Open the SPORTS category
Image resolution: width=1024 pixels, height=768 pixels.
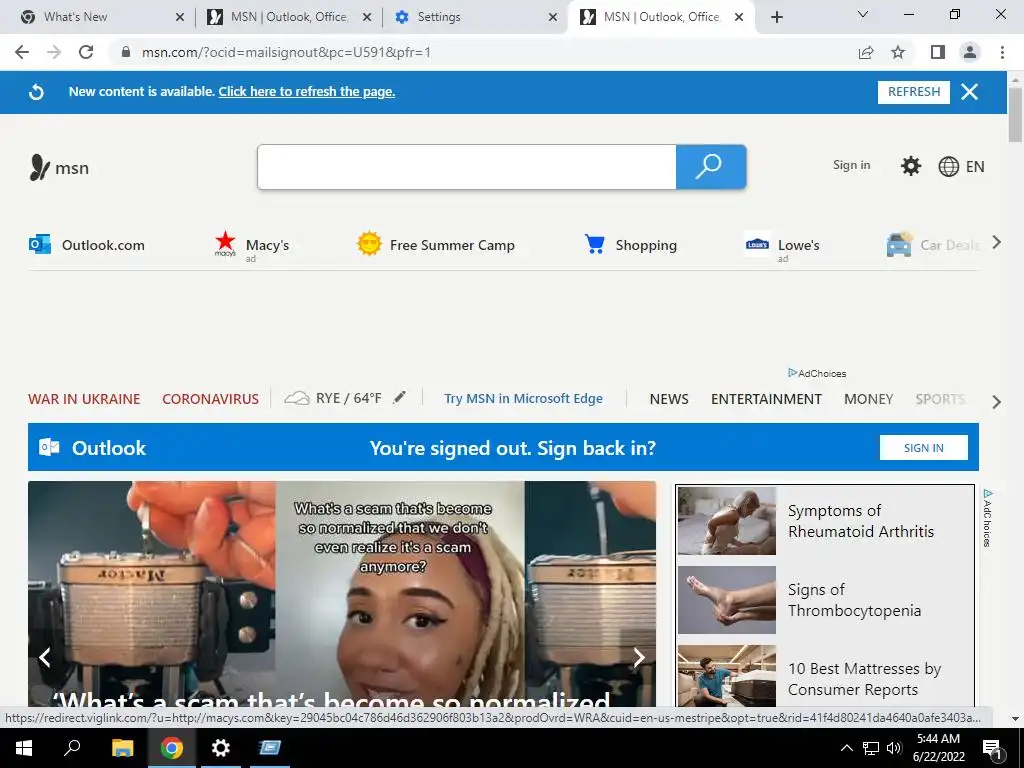pos(940,399)
